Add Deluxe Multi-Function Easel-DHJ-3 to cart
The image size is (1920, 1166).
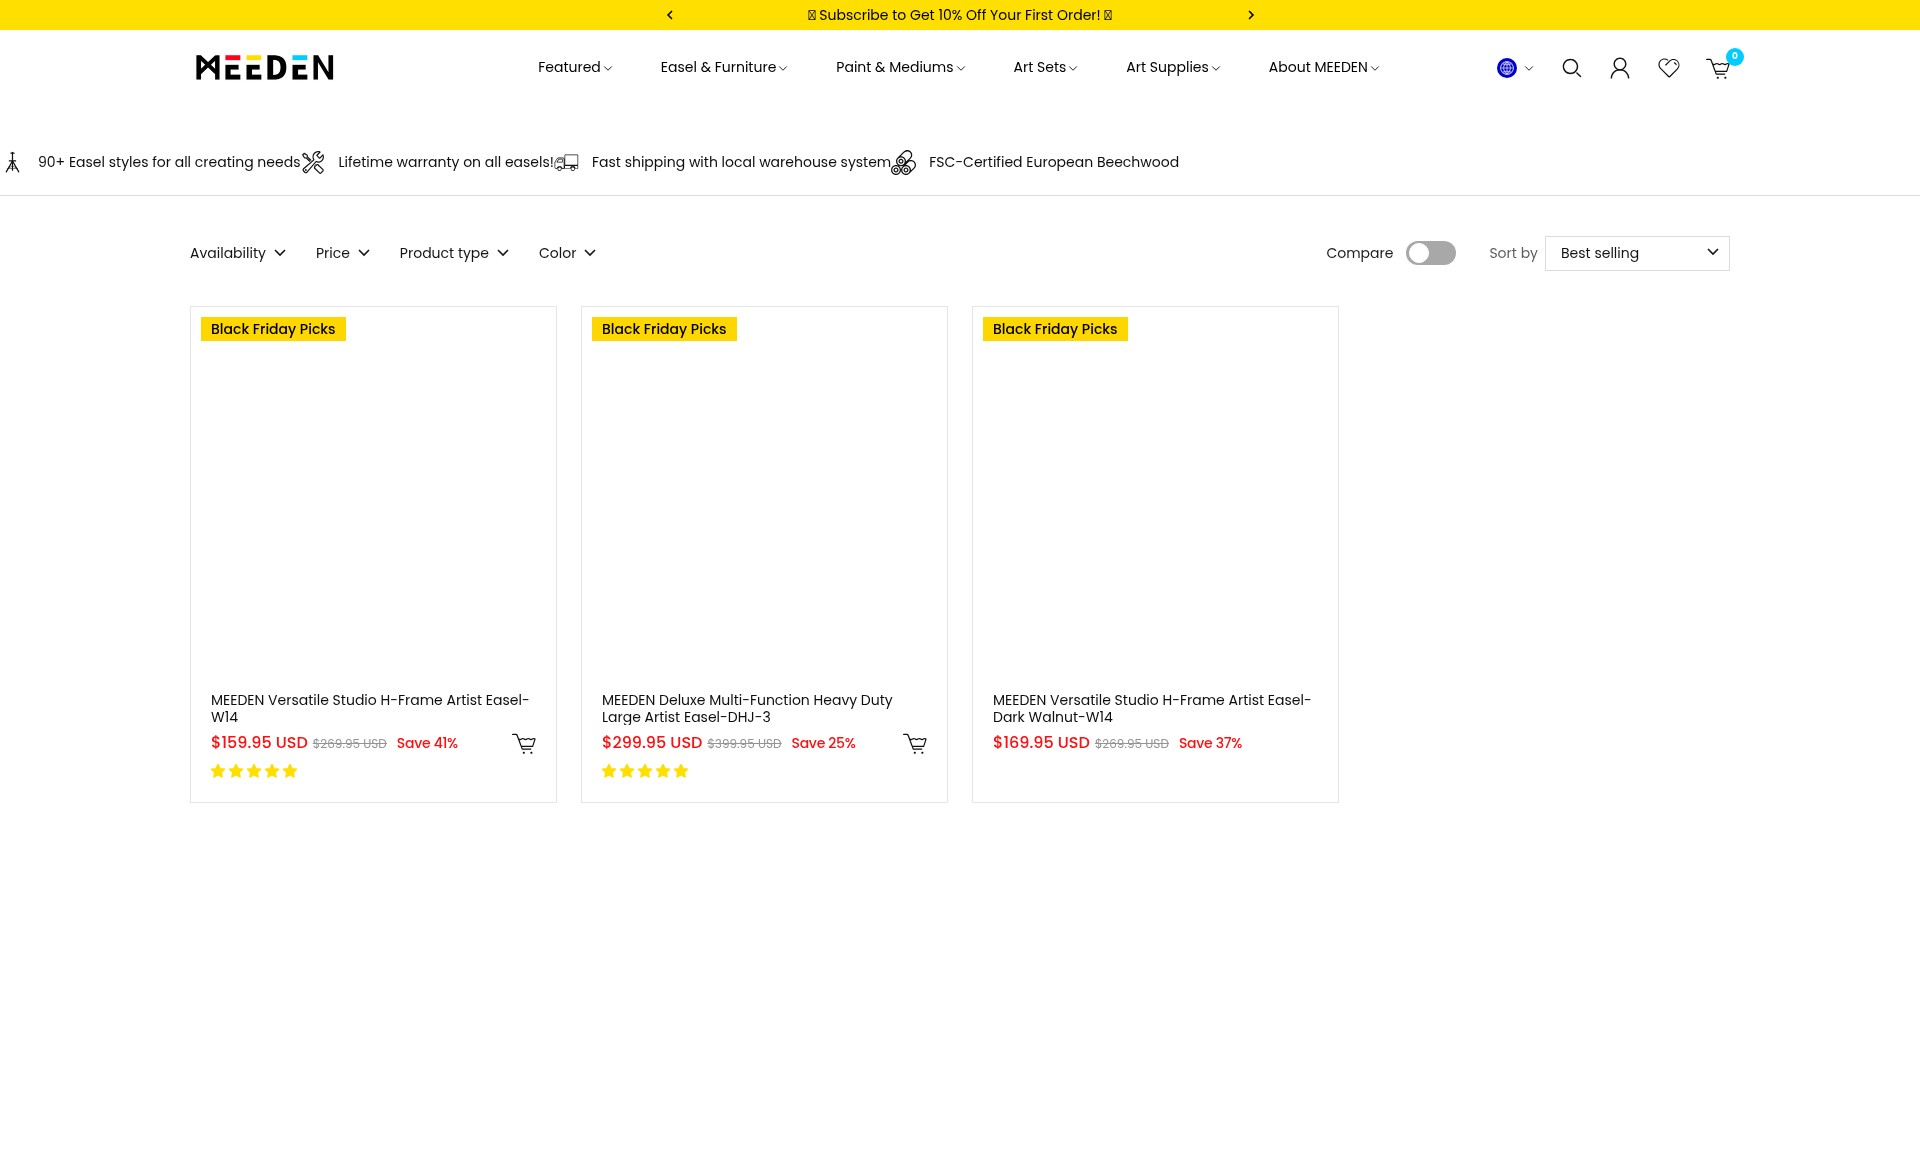click(915, 744)
